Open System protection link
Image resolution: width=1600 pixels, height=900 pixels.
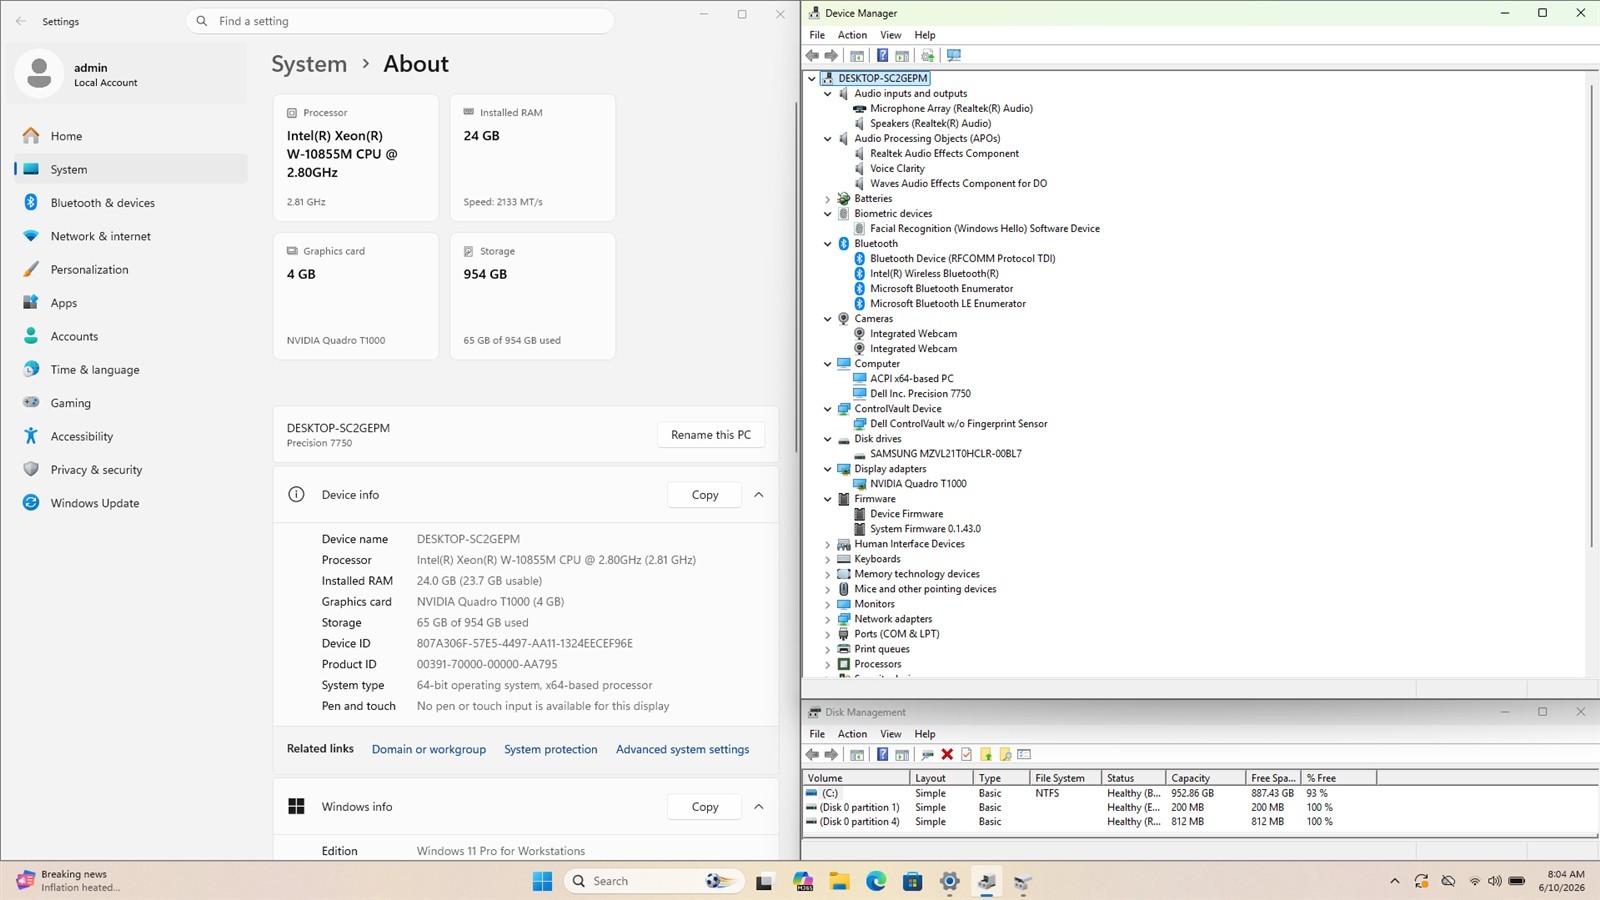coord(551,749)
